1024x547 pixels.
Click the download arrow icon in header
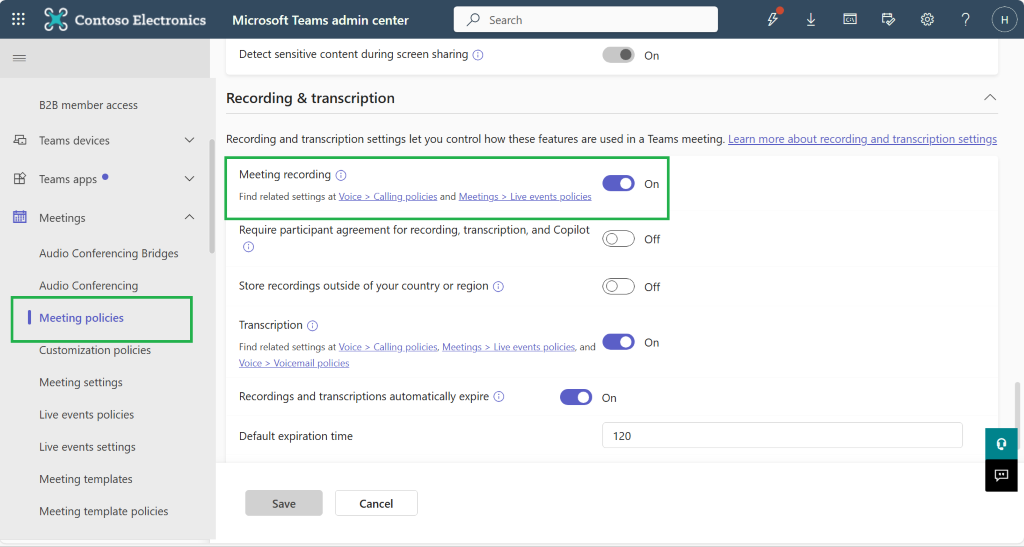[810, 20]
